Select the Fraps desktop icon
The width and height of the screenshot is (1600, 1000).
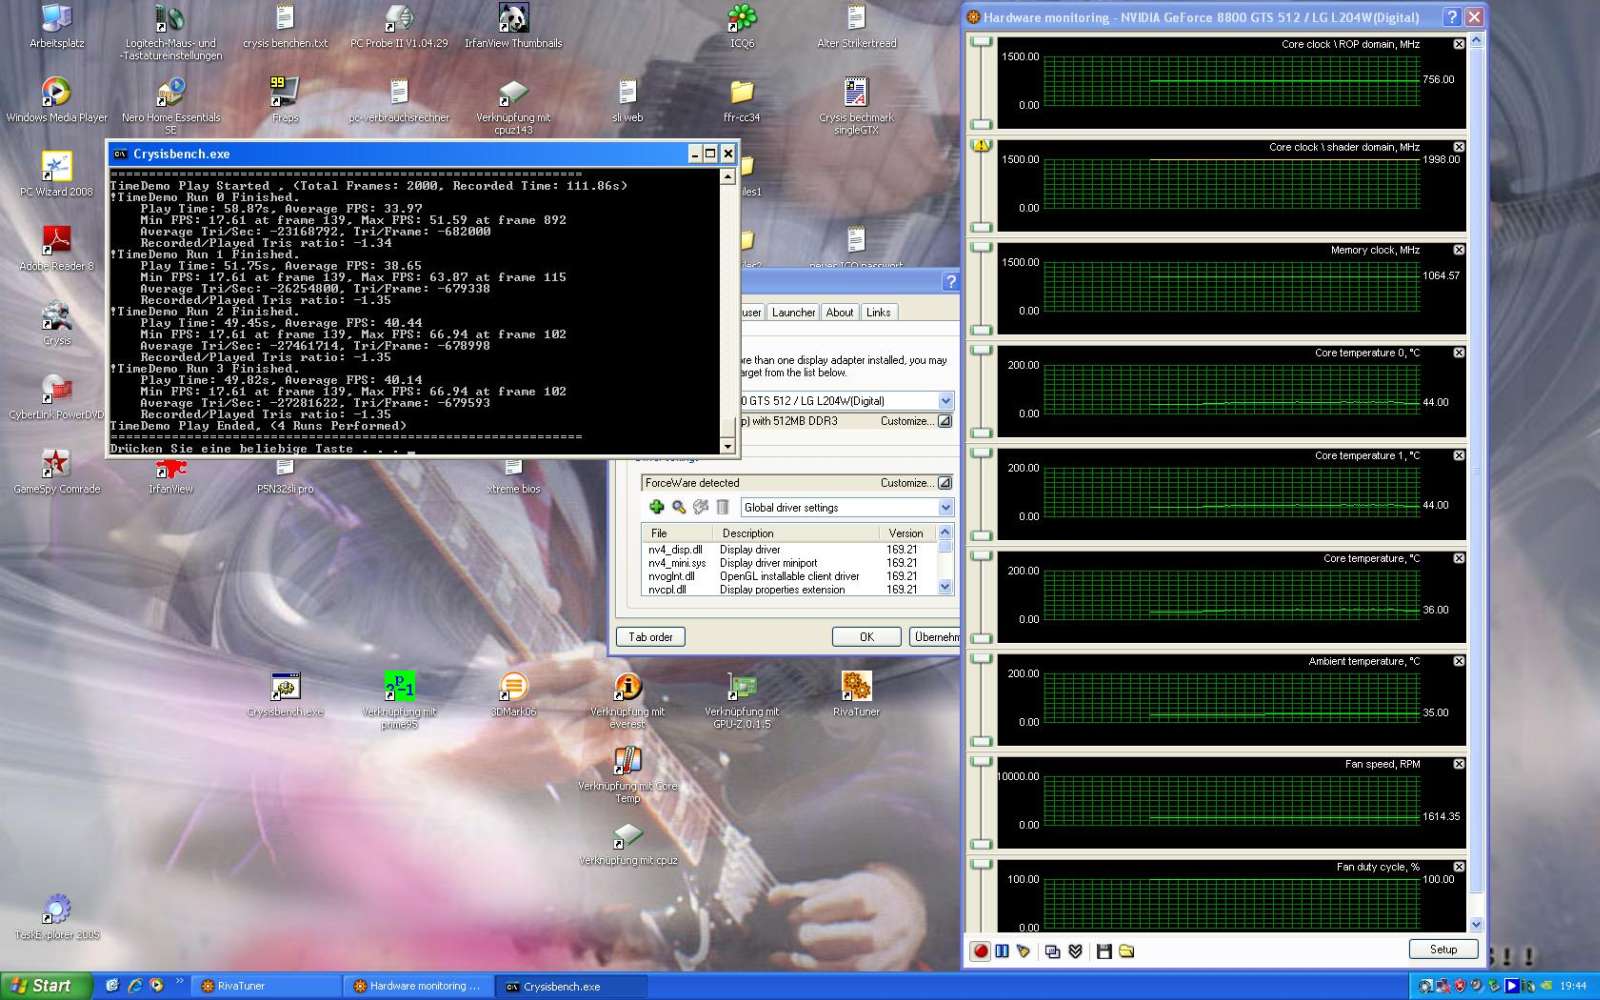pyautogui.click(x=285, y=100)
